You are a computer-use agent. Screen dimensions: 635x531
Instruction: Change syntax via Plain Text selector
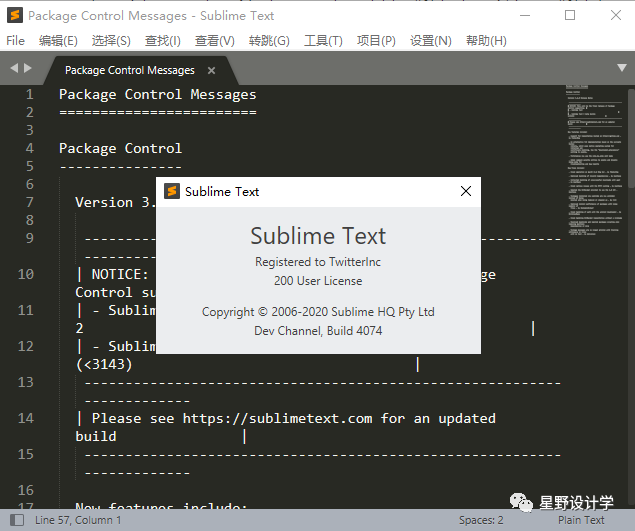(x=581, y=520)
